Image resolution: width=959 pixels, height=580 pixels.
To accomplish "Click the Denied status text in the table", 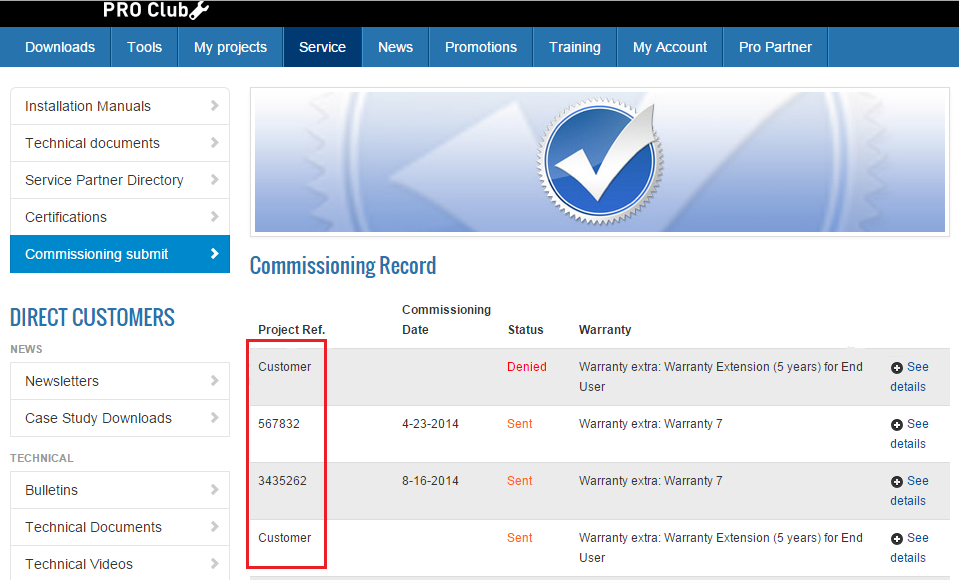I will pos(527,366).
